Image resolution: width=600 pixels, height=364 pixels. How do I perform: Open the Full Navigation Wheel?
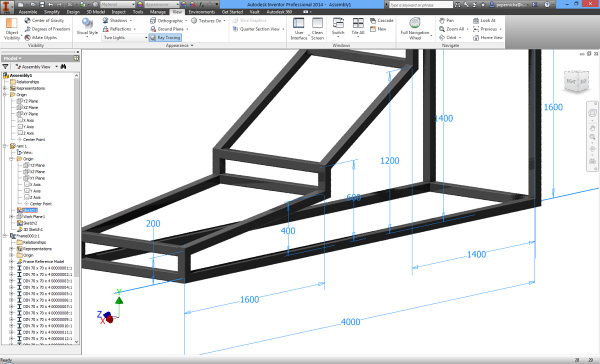coord(415,29)
